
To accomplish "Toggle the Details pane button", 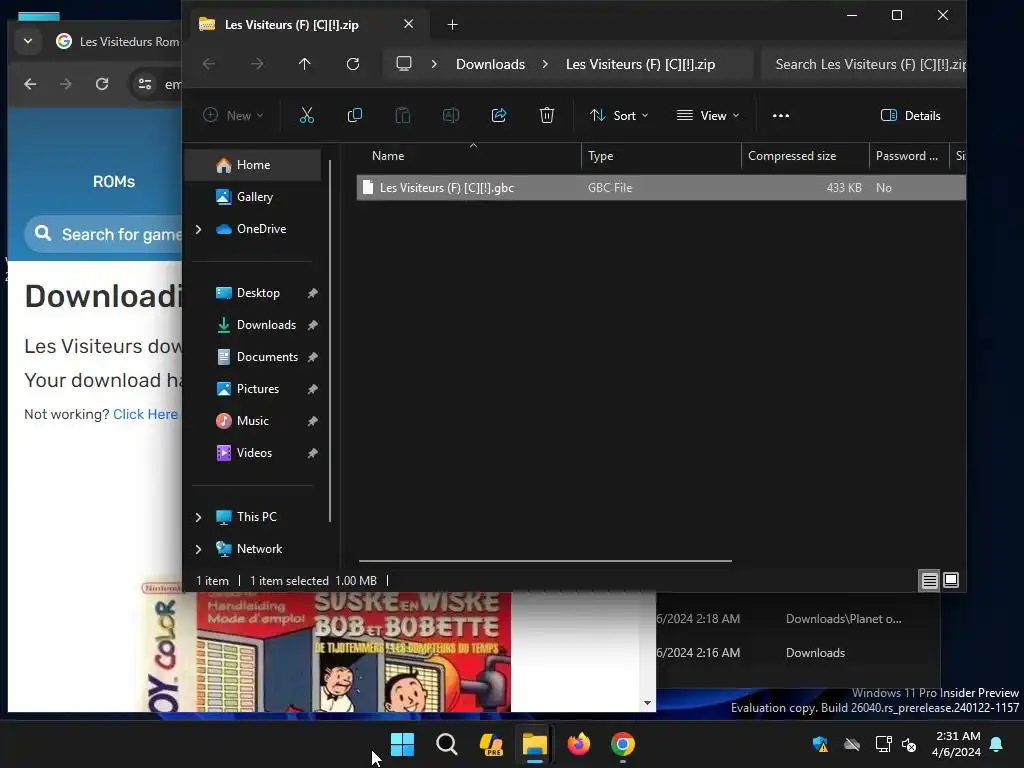I will click(x=910, y=116).
